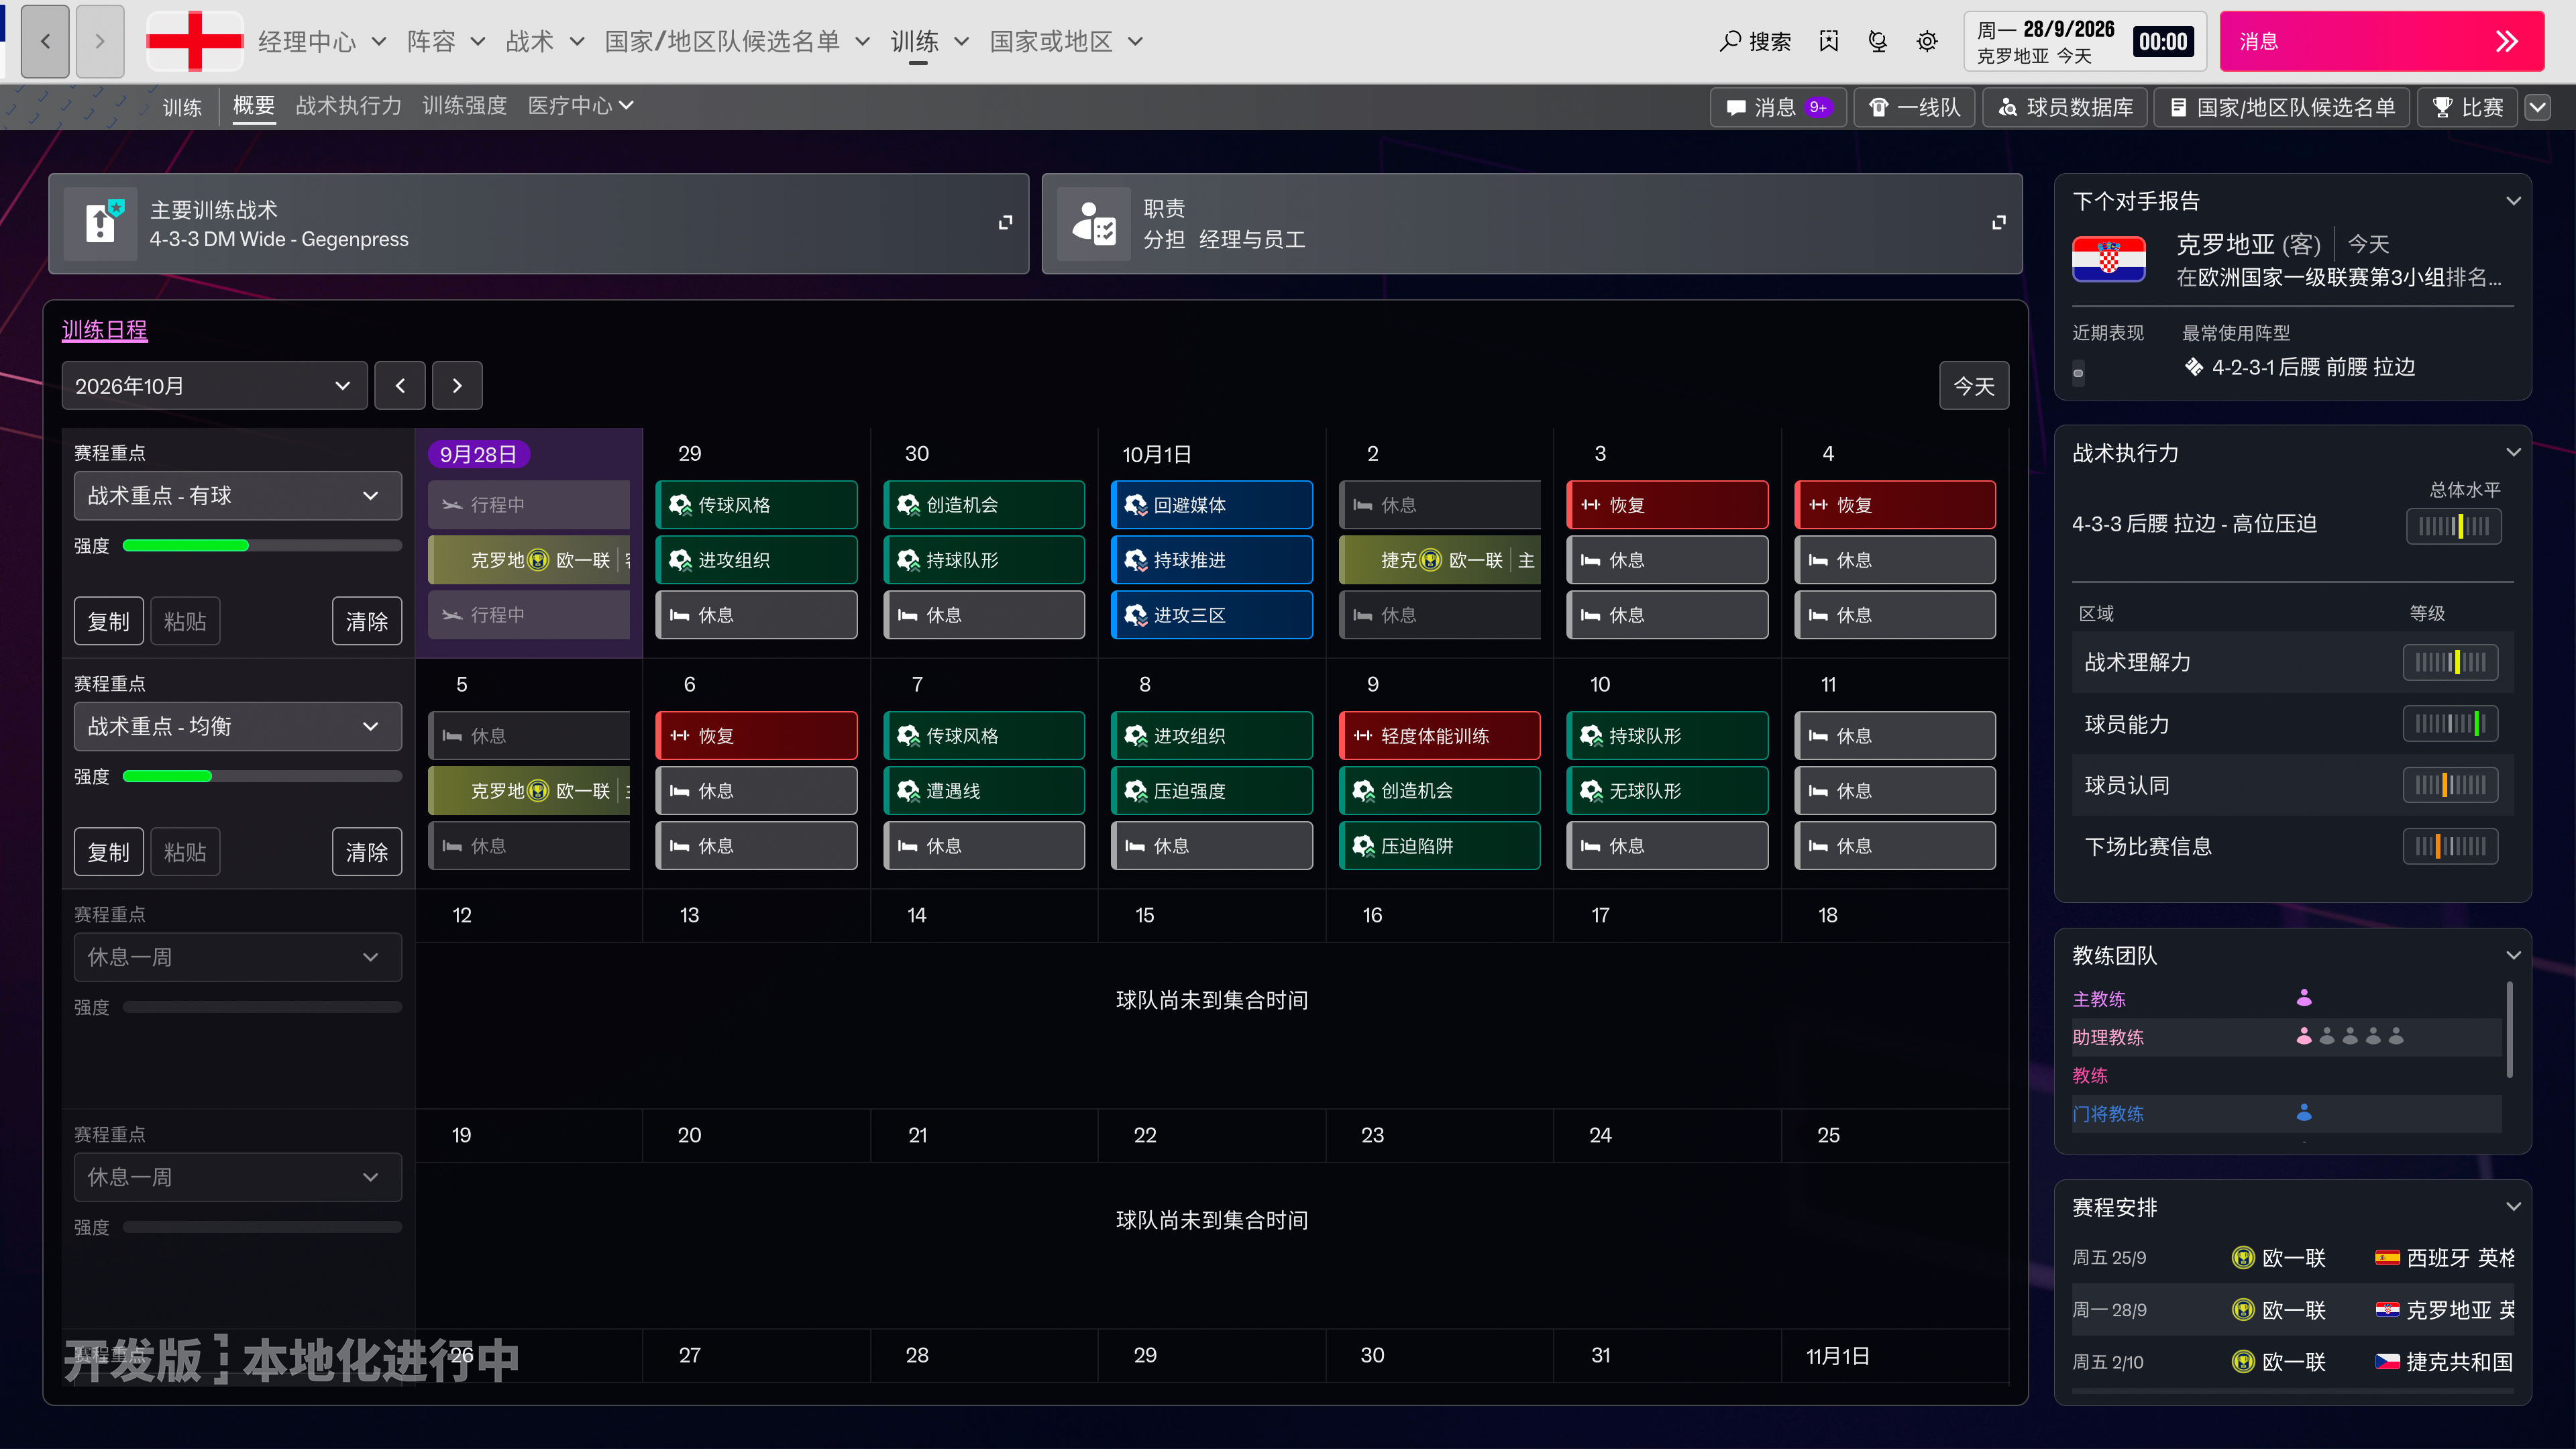Expand the responsibilities panel icon
Image resolution: width=2576 pixels, height=1449 pixels.
coord(1998,222)
